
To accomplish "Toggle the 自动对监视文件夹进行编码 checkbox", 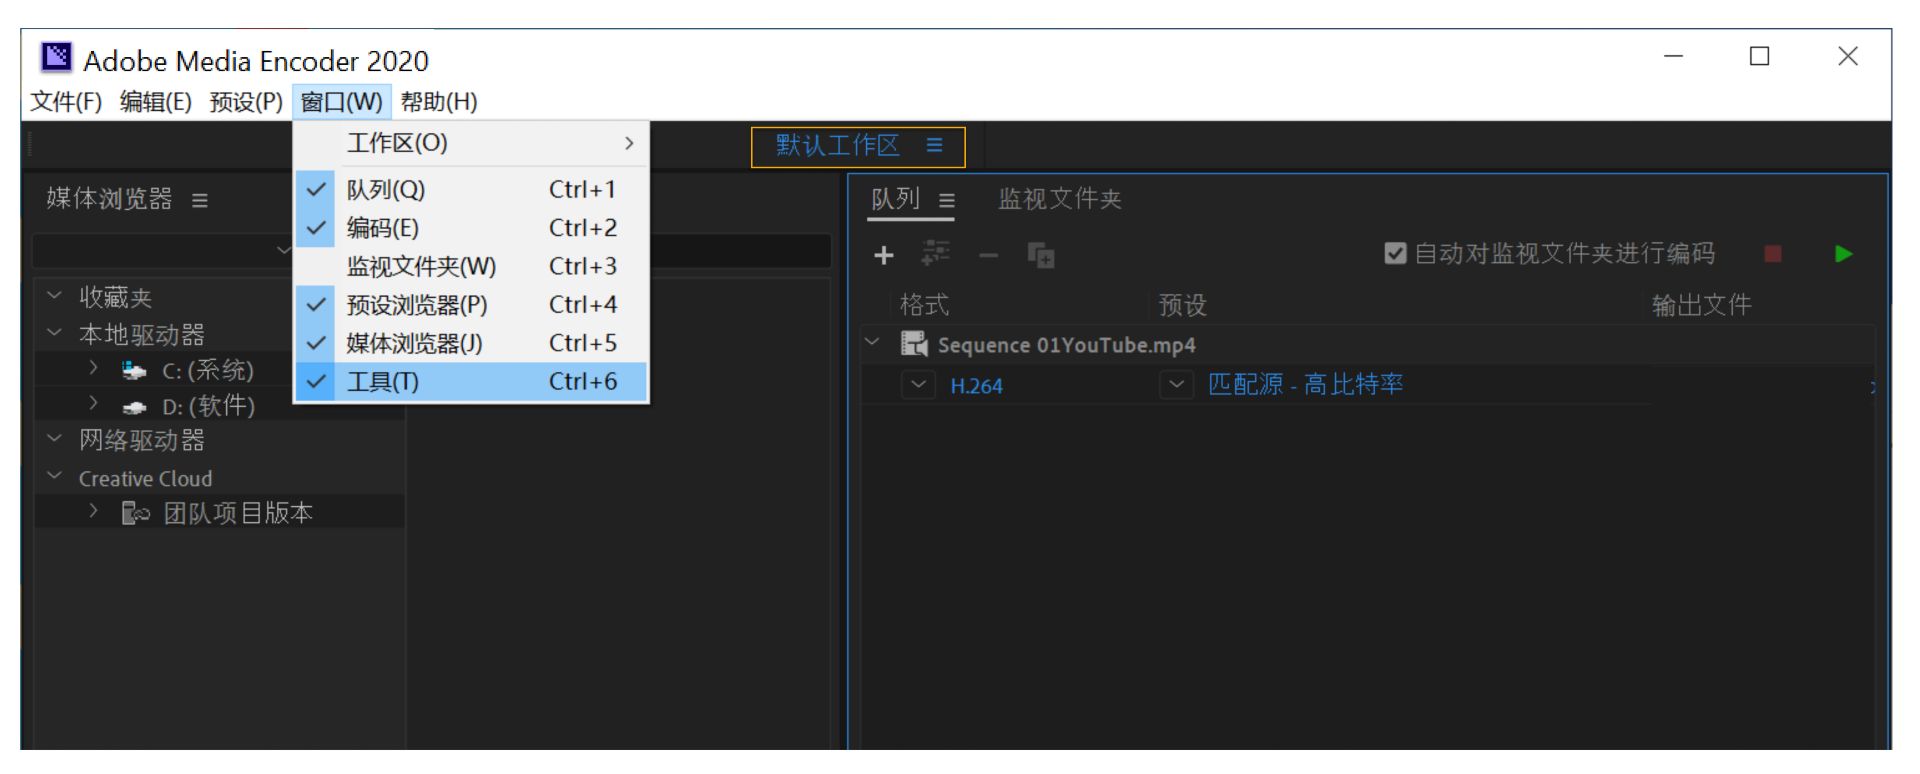I will (1395, 254).
